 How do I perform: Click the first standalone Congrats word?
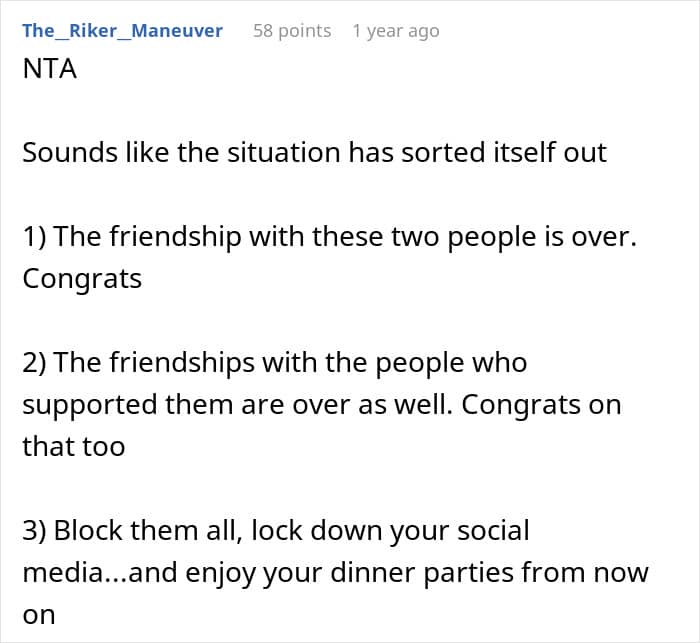pos(82,279)
